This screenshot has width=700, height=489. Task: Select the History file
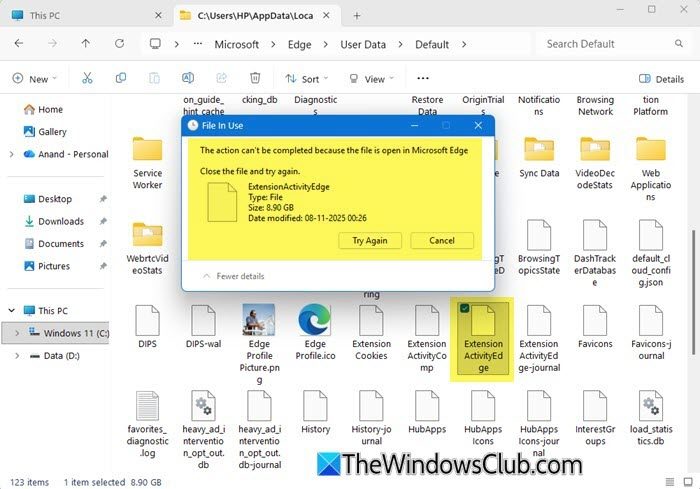(315, 412)
